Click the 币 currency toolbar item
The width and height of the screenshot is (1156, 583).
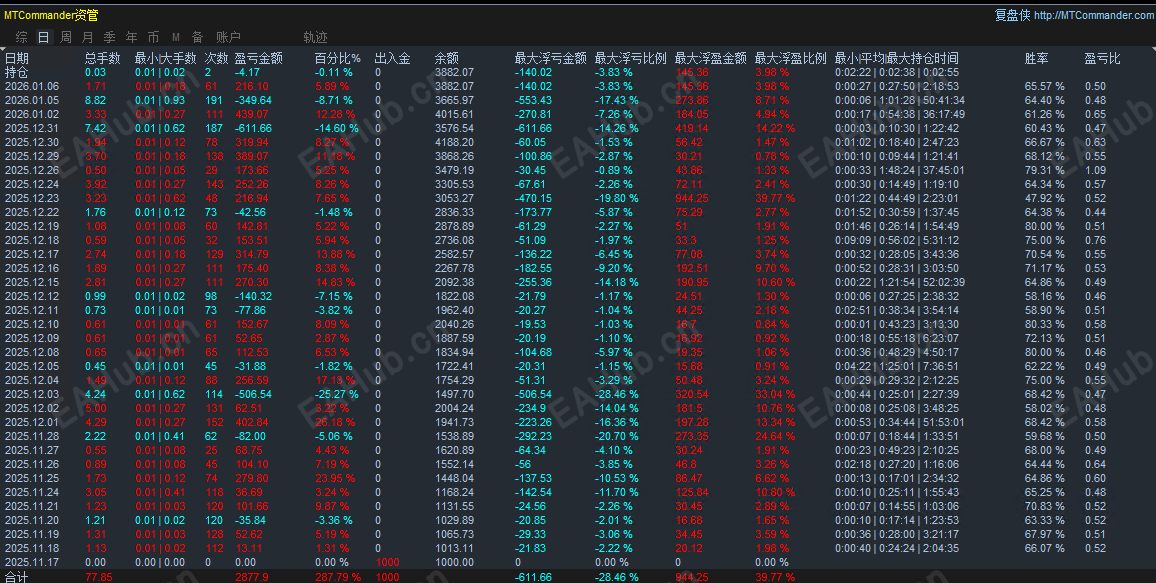(153, 36)
